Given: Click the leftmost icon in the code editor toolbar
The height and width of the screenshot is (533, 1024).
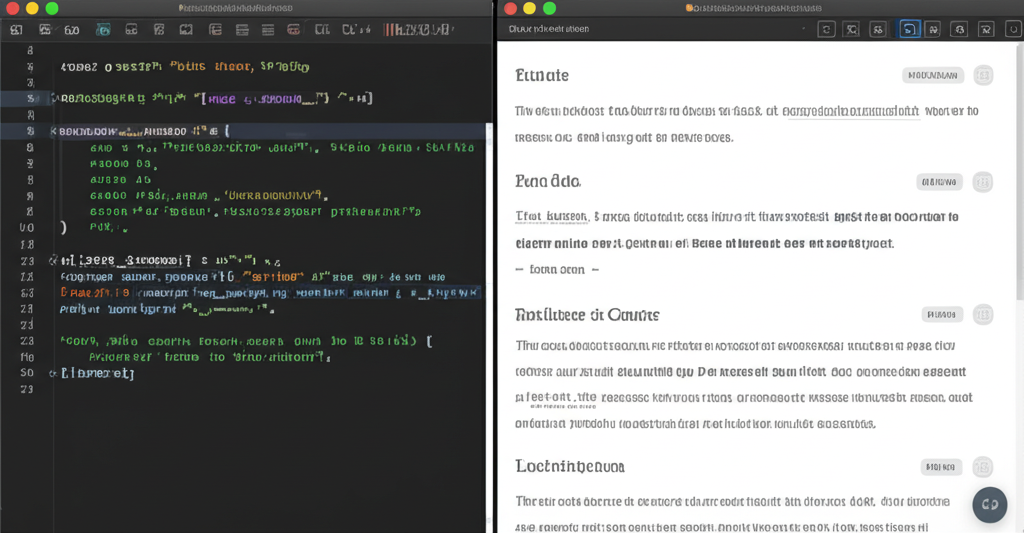Looking at the screenshot, I should (15, 30).
